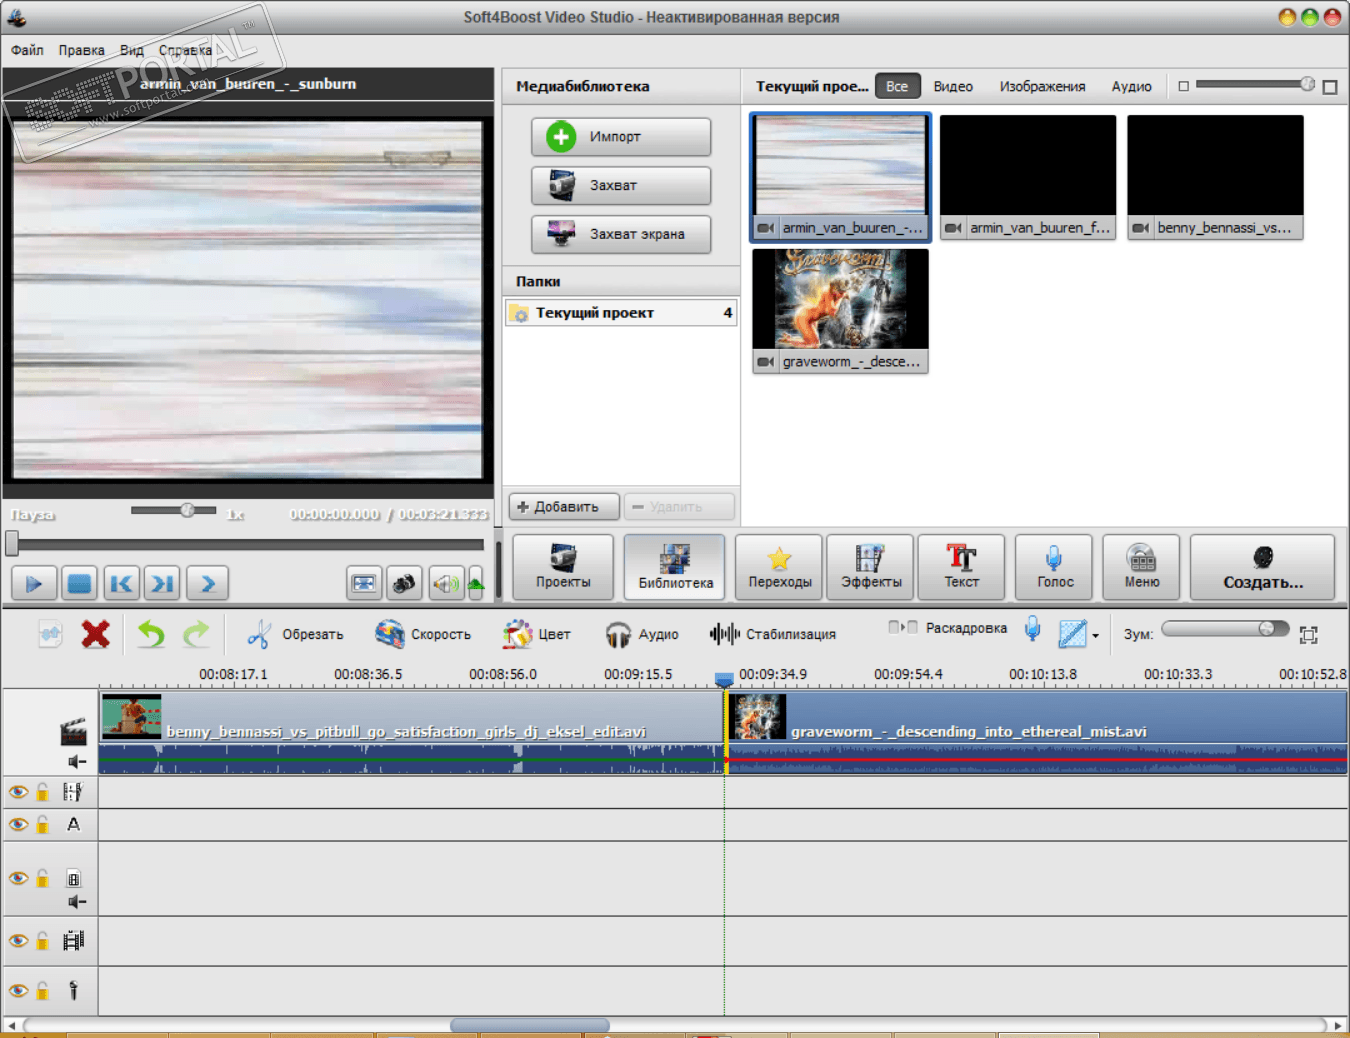
Task: Open the Меню disc menu tab
Action: coord(1141,567)
